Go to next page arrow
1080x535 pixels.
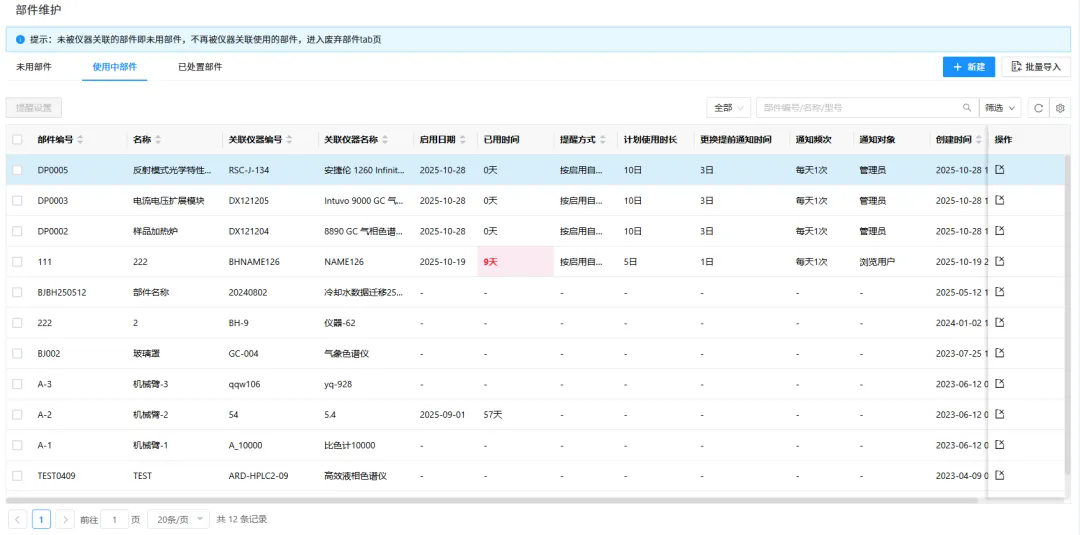click(x=65, y=519)
